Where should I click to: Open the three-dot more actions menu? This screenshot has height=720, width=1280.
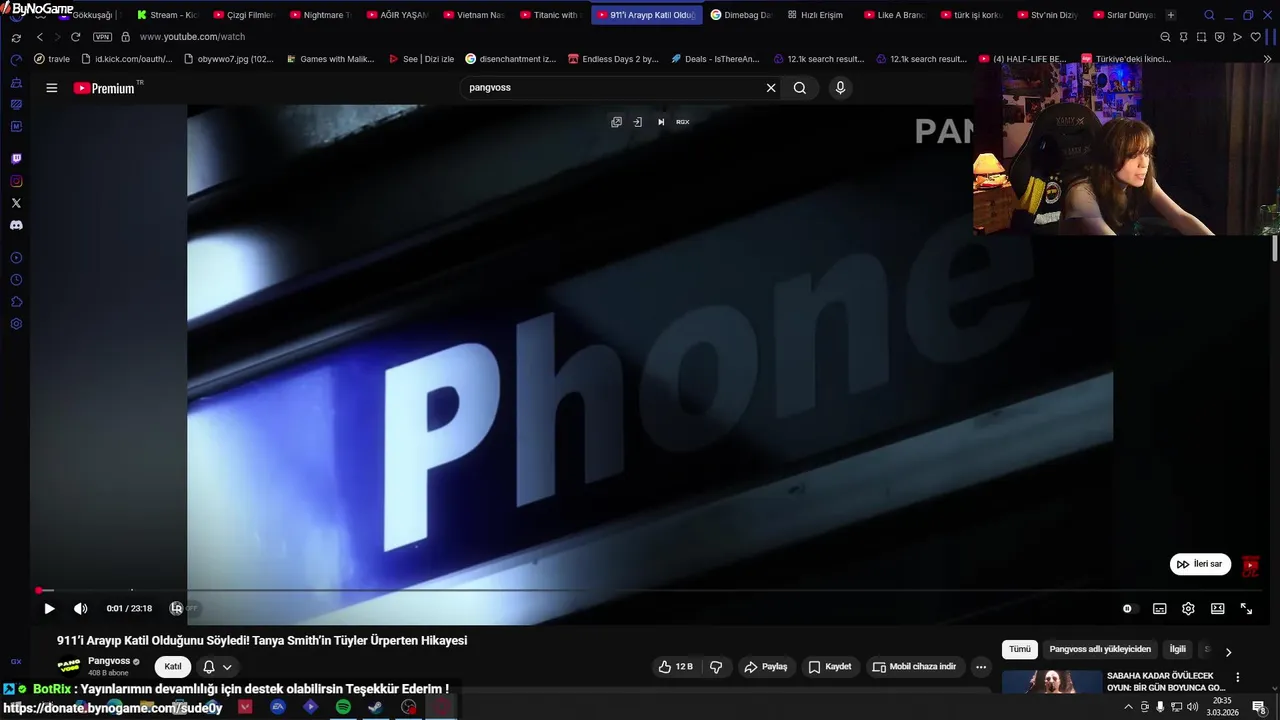pos(981,667)
